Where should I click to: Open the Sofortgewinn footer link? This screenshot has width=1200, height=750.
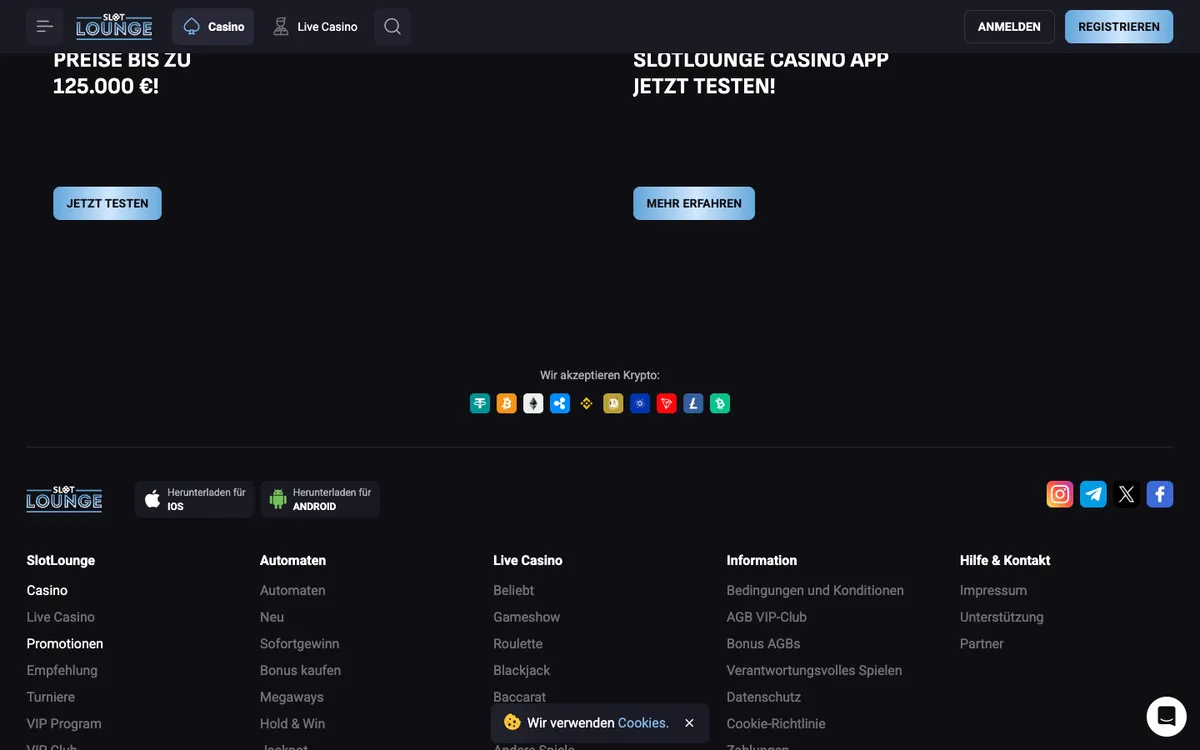(x=300, y=644)
